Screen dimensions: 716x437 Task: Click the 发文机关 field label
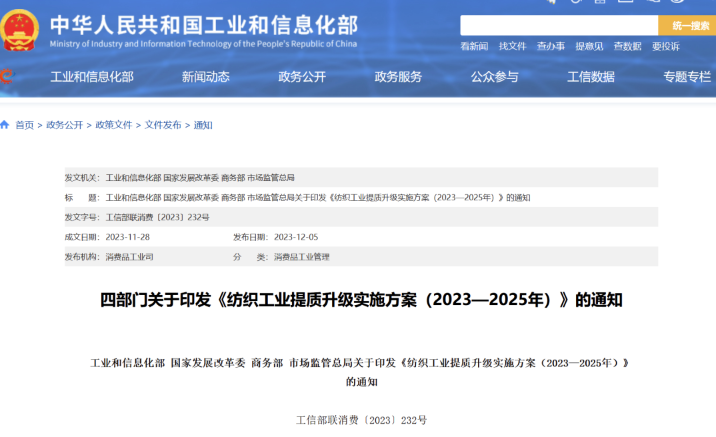coord(82,178)
